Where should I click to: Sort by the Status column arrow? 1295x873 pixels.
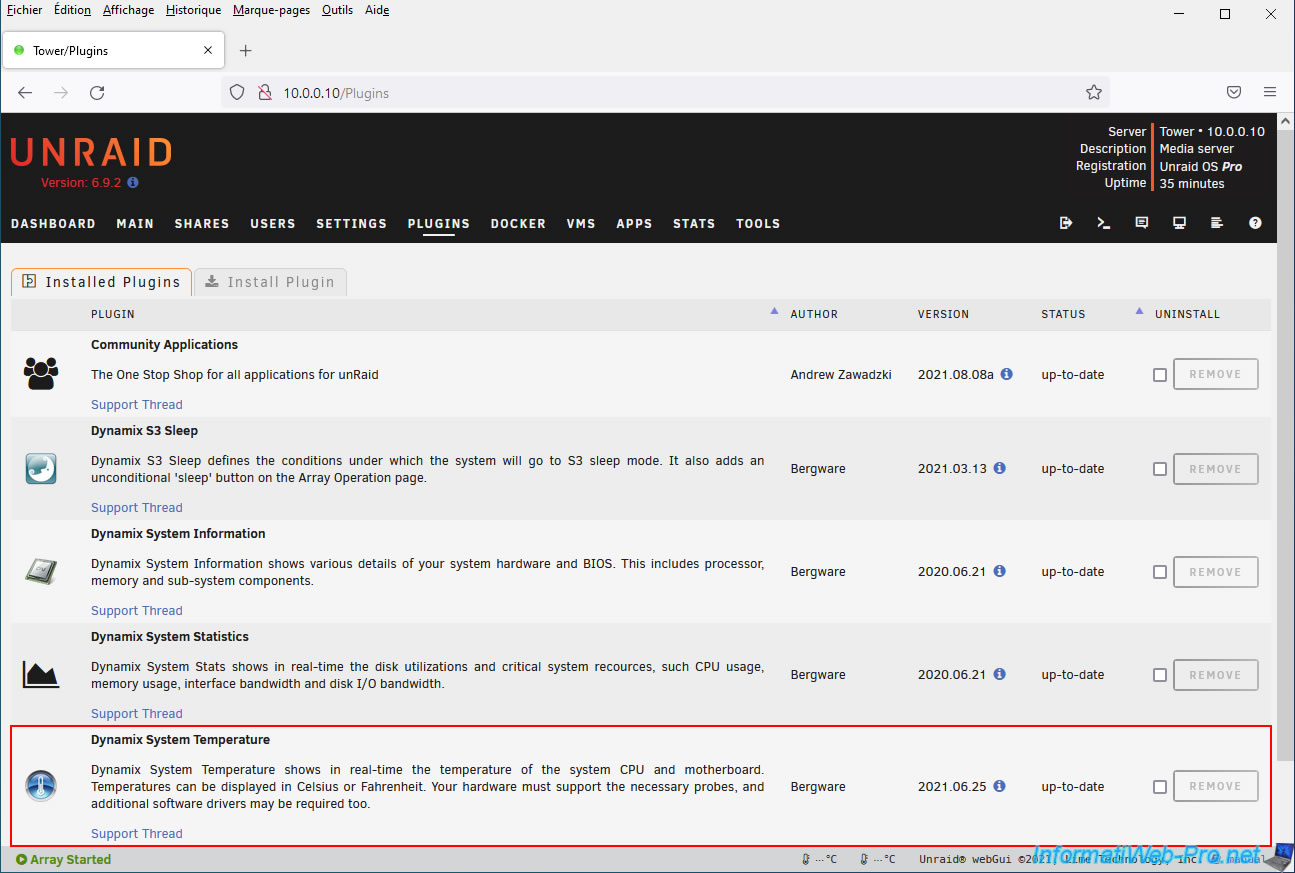(1139, 312)
